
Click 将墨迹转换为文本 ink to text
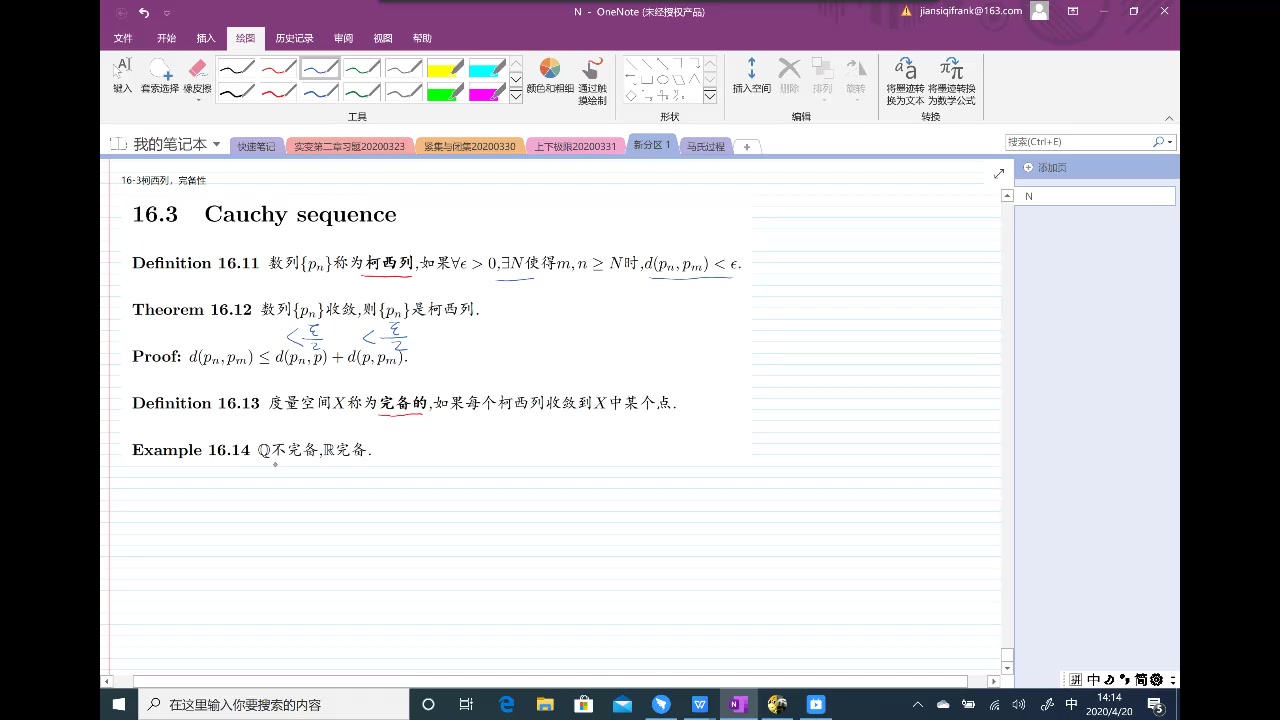pos(905,81)
